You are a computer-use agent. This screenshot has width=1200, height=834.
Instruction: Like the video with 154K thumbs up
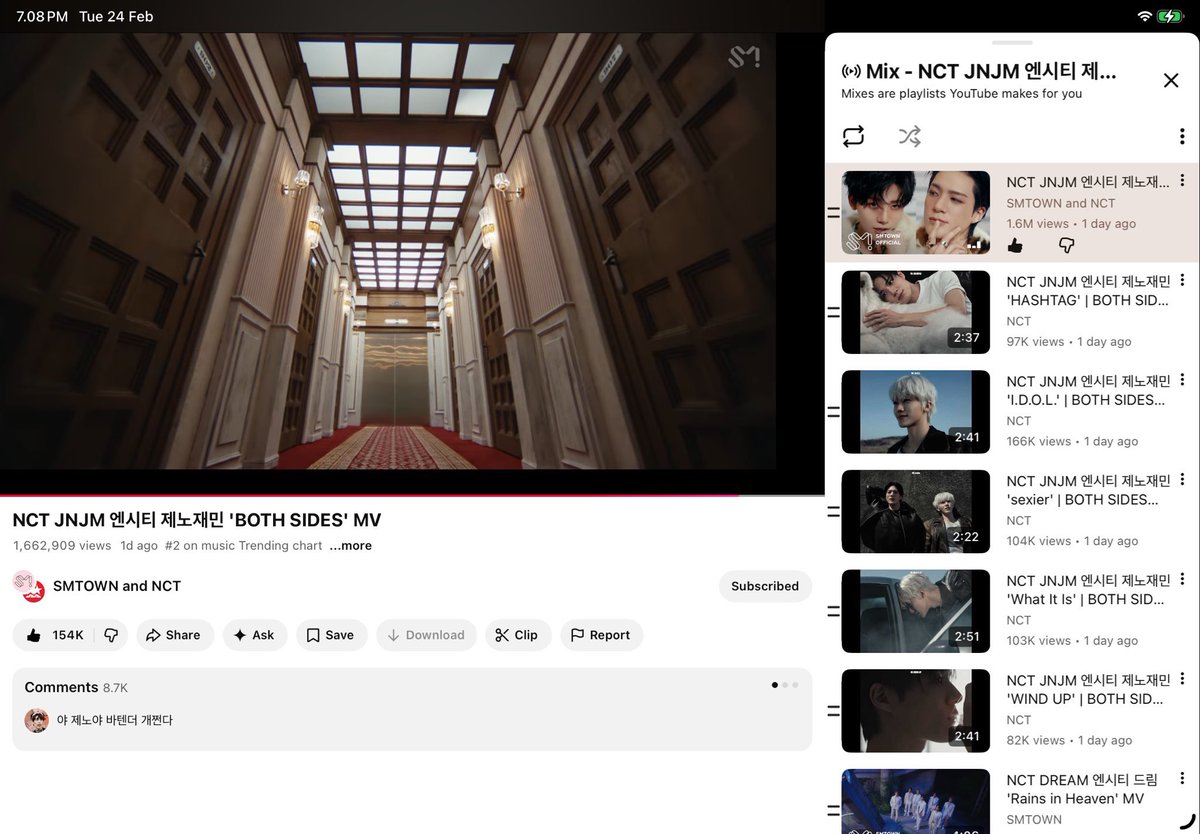click(x=54, y=635)
